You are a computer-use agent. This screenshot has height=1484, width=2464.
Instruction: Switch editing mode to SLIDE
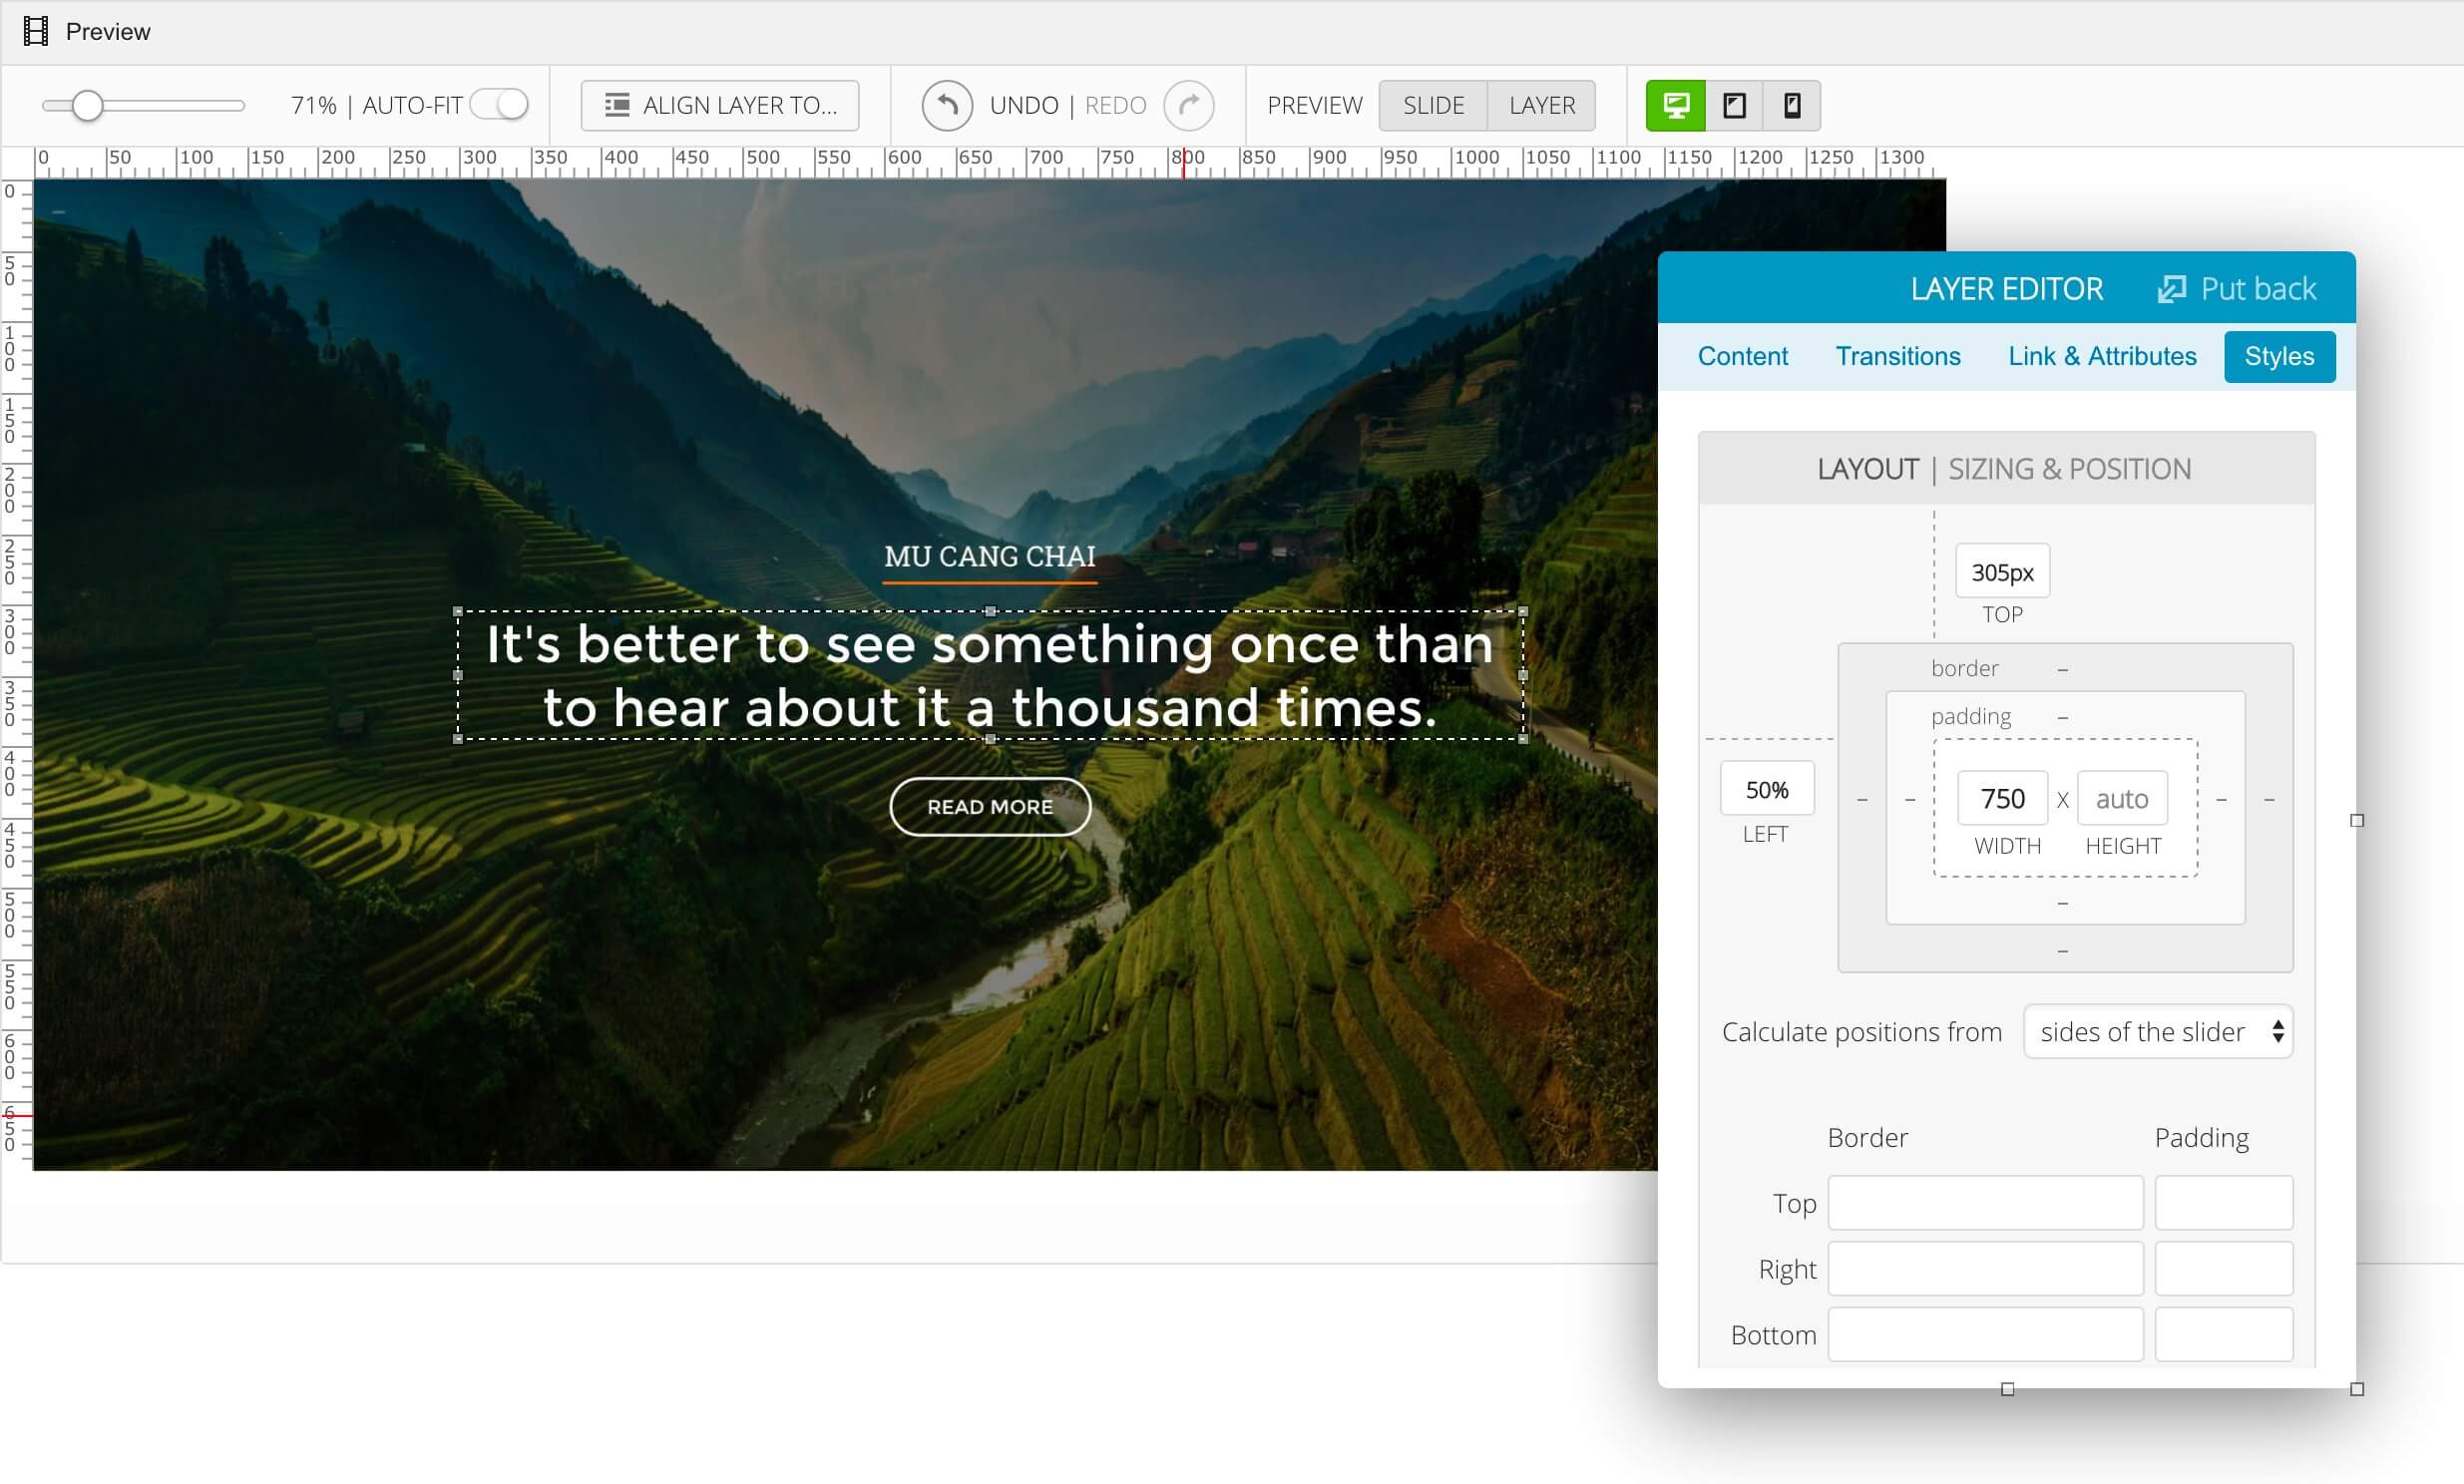1433,104
